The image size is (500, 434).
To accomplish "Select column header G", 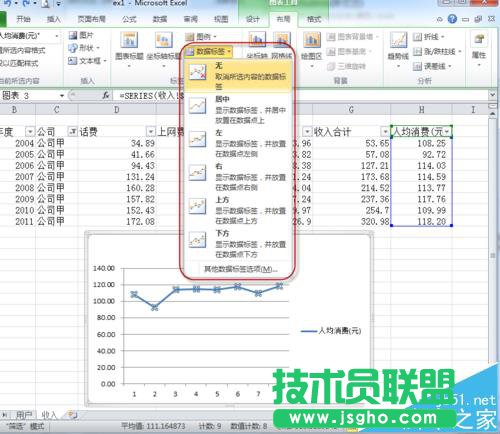I will 351,110.
